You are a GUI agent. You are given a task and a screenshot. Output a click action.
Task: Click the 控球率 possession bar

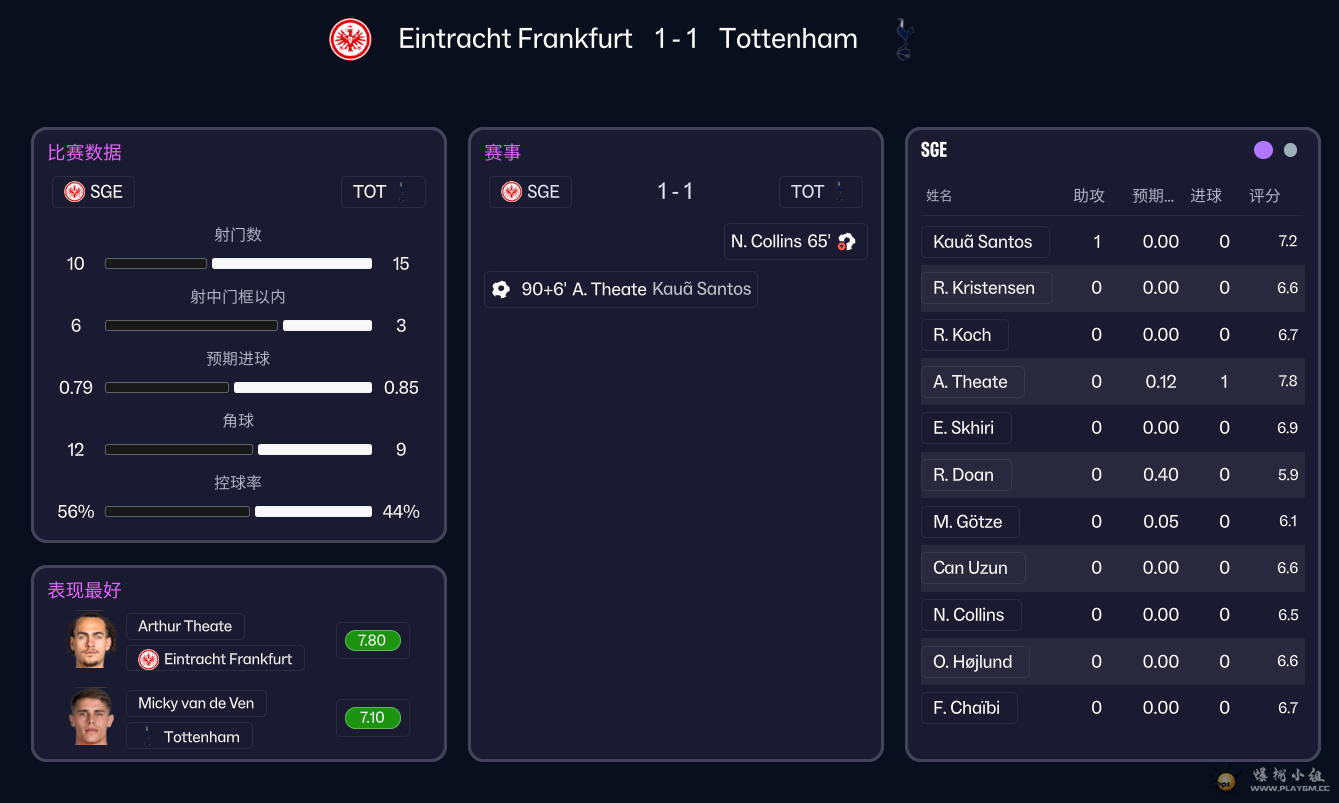[238, 512]
